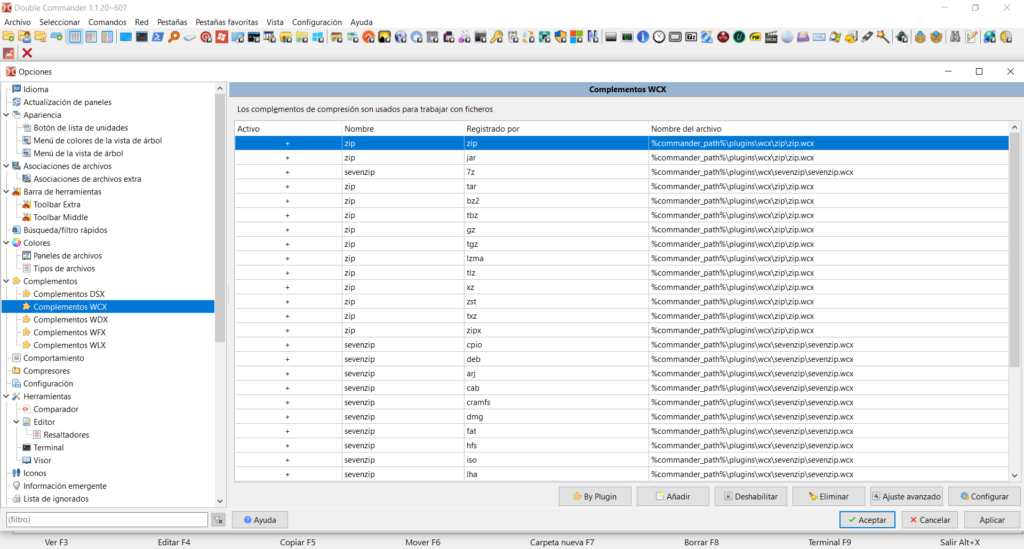
Task: Click the drive with plus toolbar icon
Action: coord(57,37)
